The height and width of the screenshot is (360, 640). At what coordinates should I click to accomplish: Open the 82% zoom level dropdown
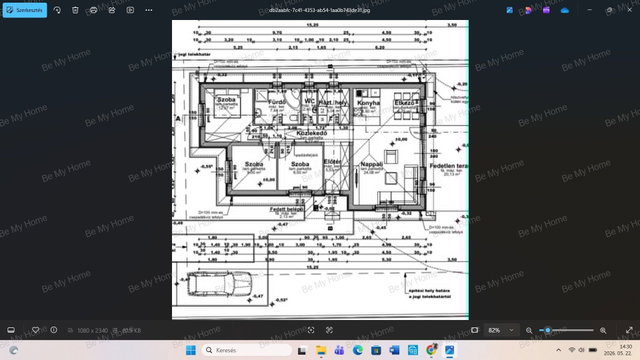(x=501, y=330)
